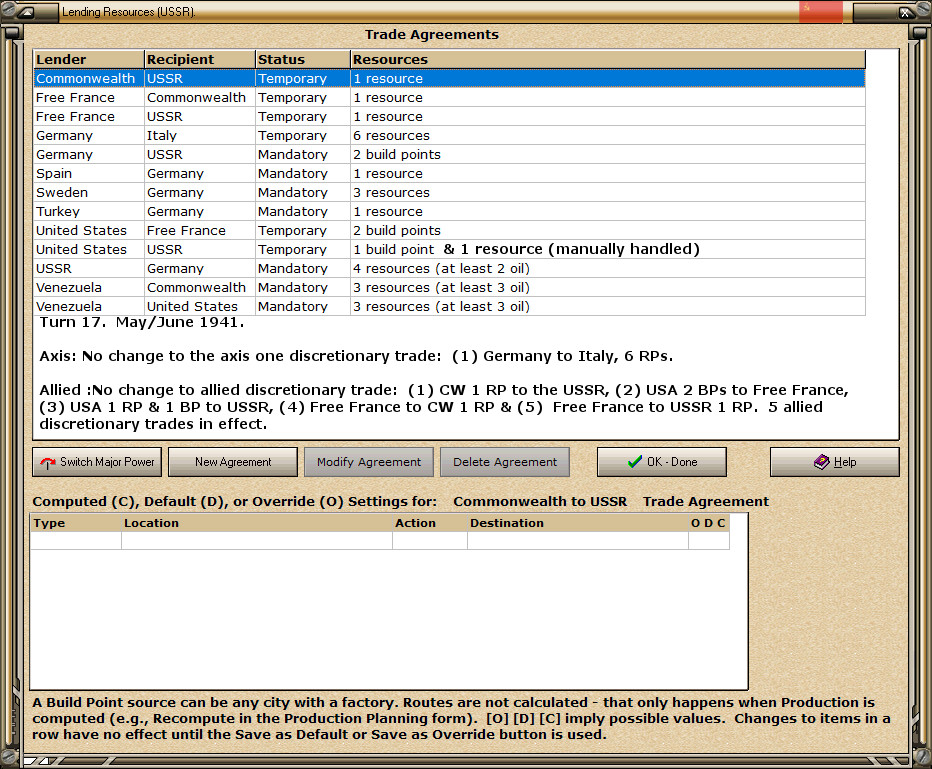Select Spain to Germany agreement row

click(449, 174)
